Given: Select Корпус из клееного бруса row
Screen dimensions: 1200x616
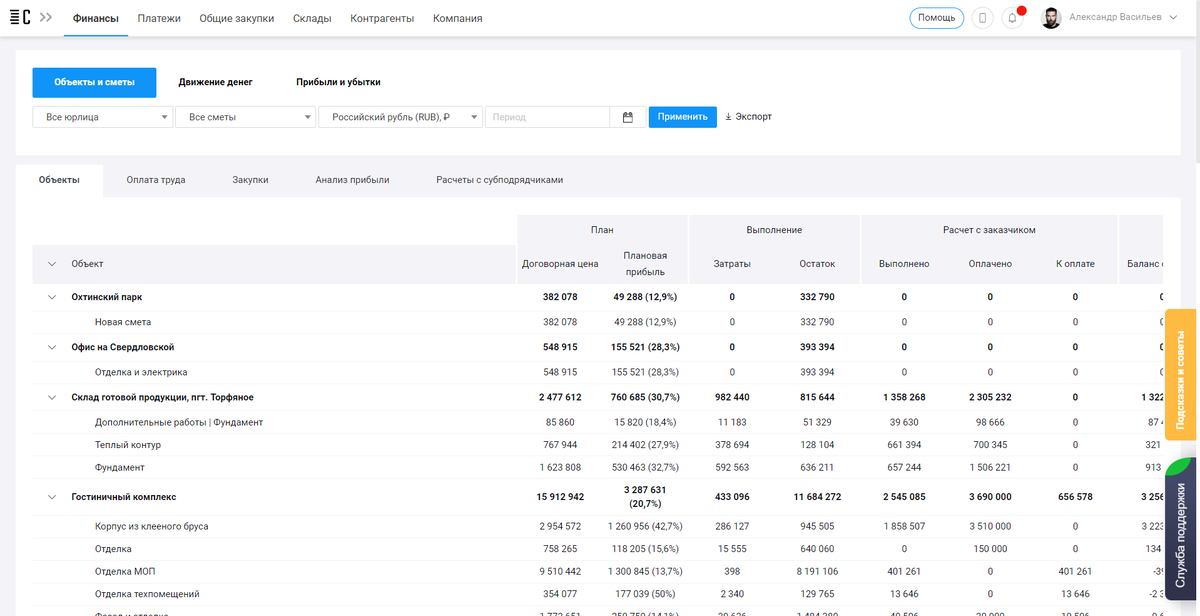Looking at the screenshot, I should click(x=598, y=526).
